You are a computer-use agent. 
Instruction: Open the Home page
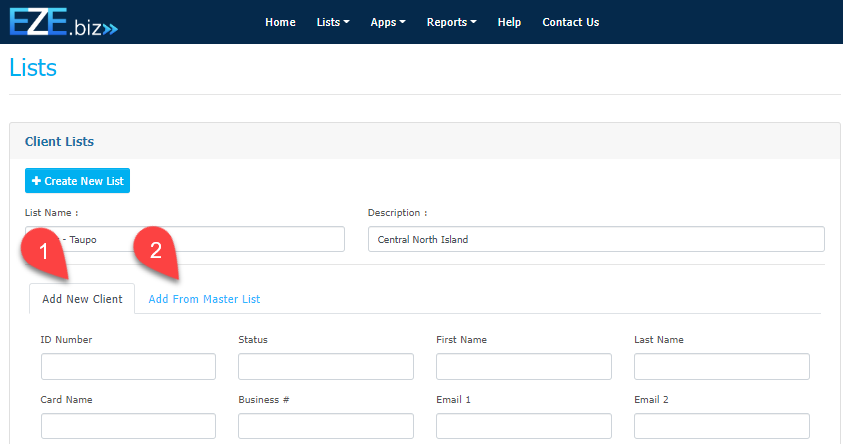tap(280, 22)
